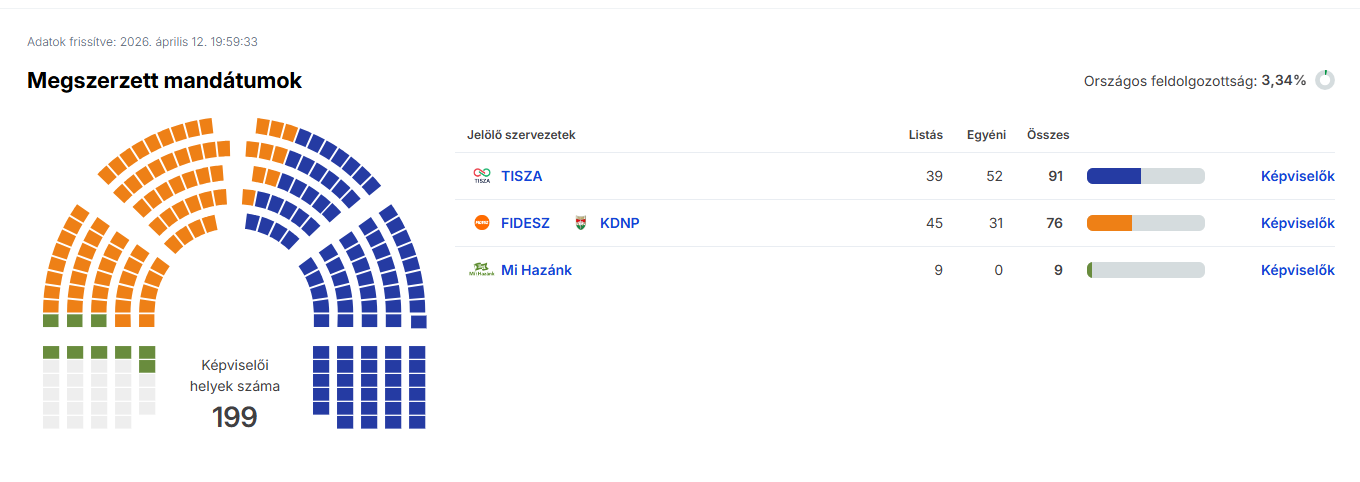
Task: Click the Összes column header
Action: click(1048, 135)
